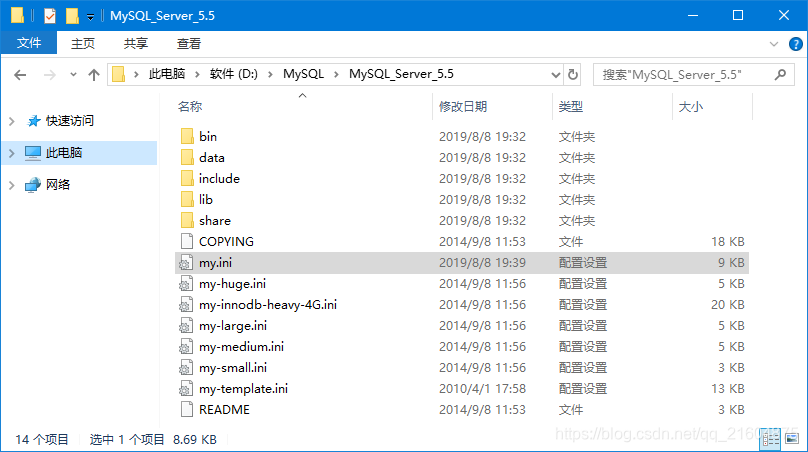Select the README file icon
Screen dimensions: 808x452
pyautogui.click(x=187, y=410)
